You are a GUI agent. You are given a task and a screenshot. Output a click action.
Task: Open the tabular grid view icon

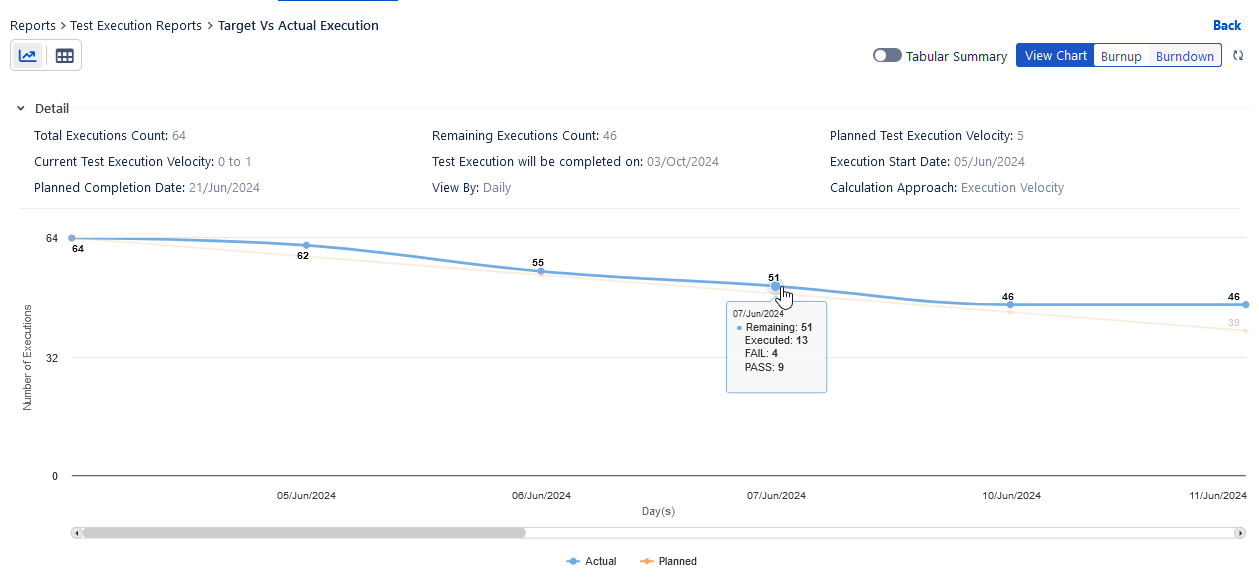[64, 55]
